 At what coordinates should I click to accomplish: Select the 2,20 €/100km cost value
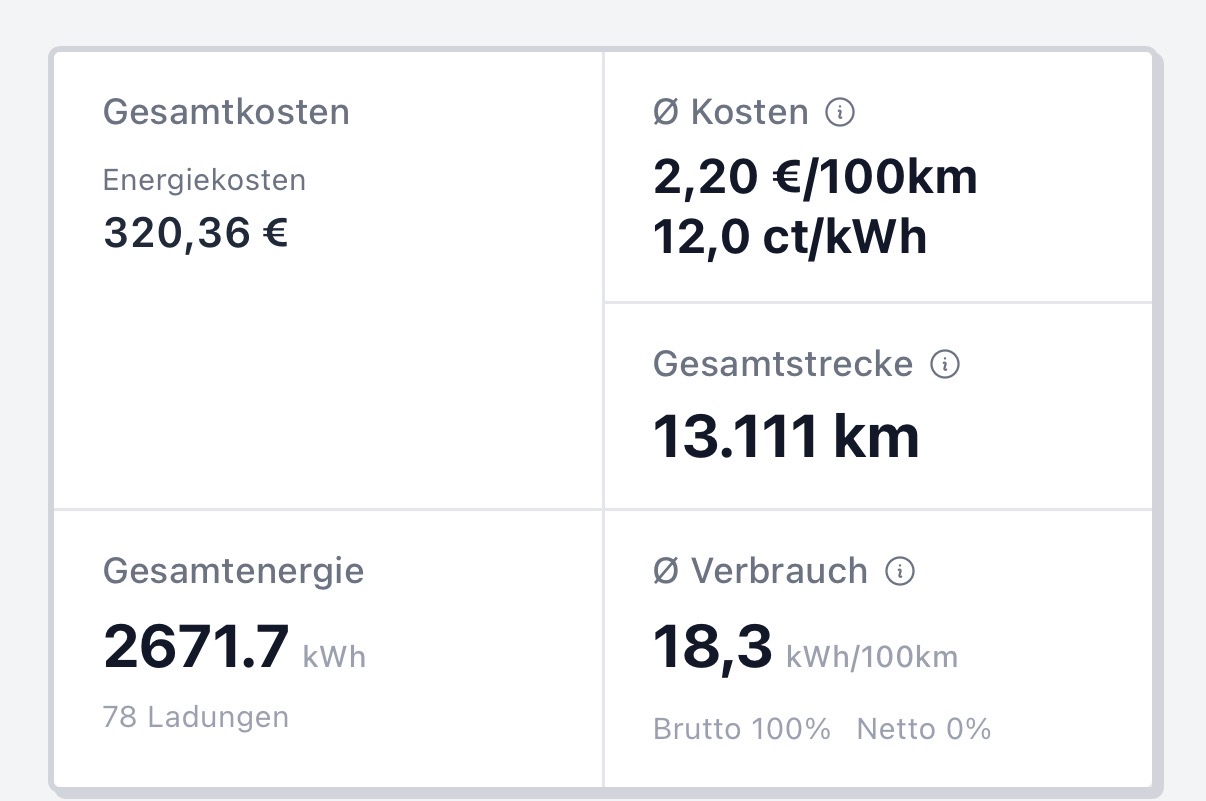point(815,177)
